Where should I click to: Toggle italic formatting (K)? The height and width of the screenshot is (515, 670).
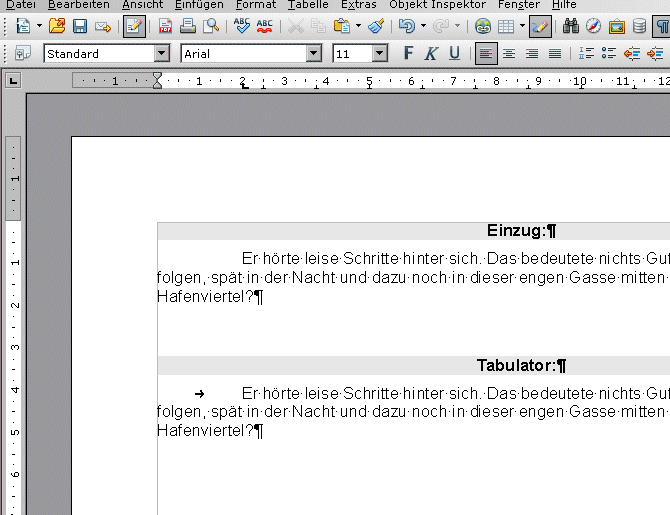tap(431, 54)
